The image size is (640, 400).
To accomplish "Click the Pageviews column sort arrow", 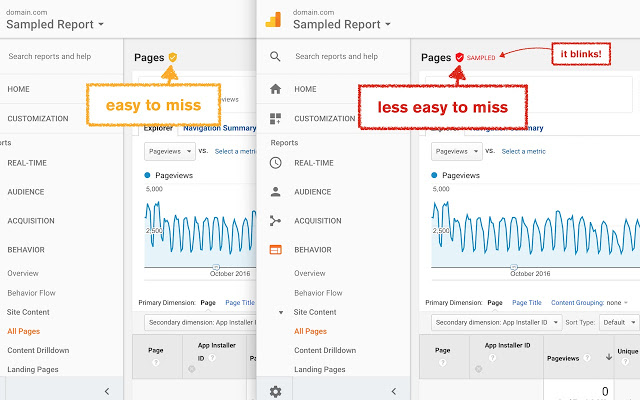I will tap(608, 357).
